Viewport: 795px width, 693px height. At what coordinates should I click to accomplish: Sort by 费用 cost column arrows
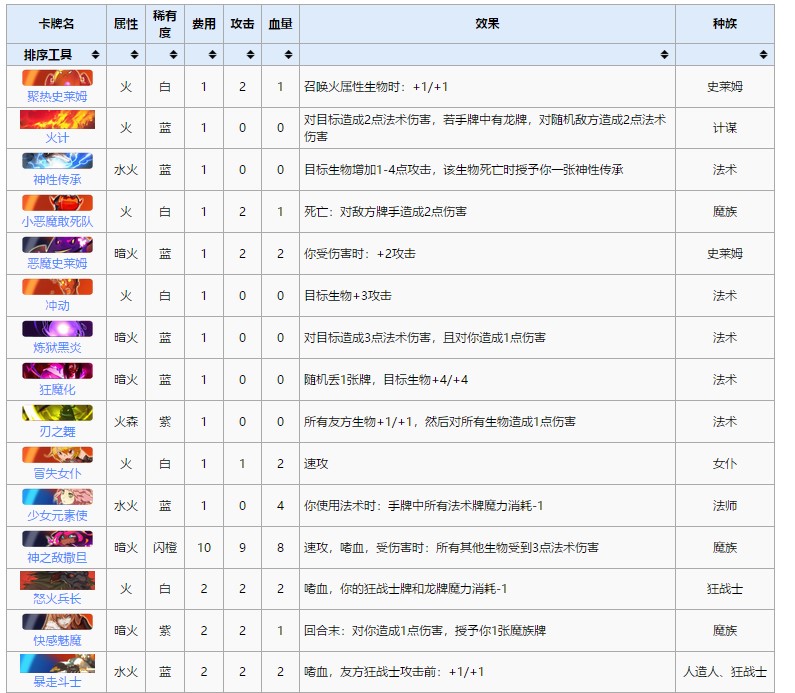coord(213,54)
